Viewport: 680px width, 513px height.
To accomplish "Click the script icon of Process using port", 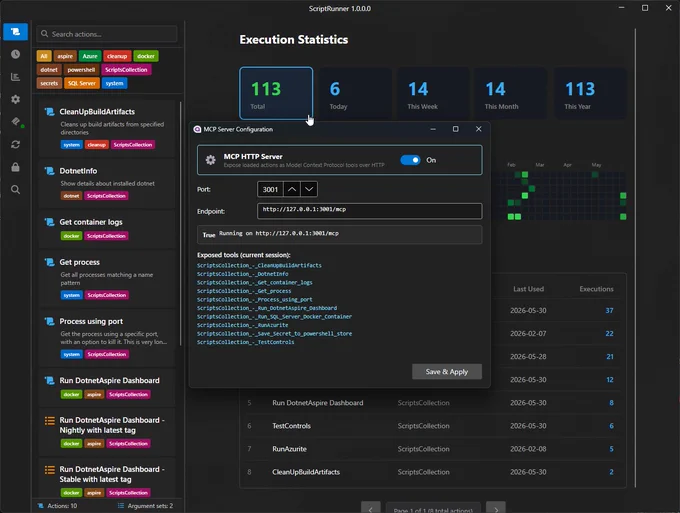I will 49,321.
